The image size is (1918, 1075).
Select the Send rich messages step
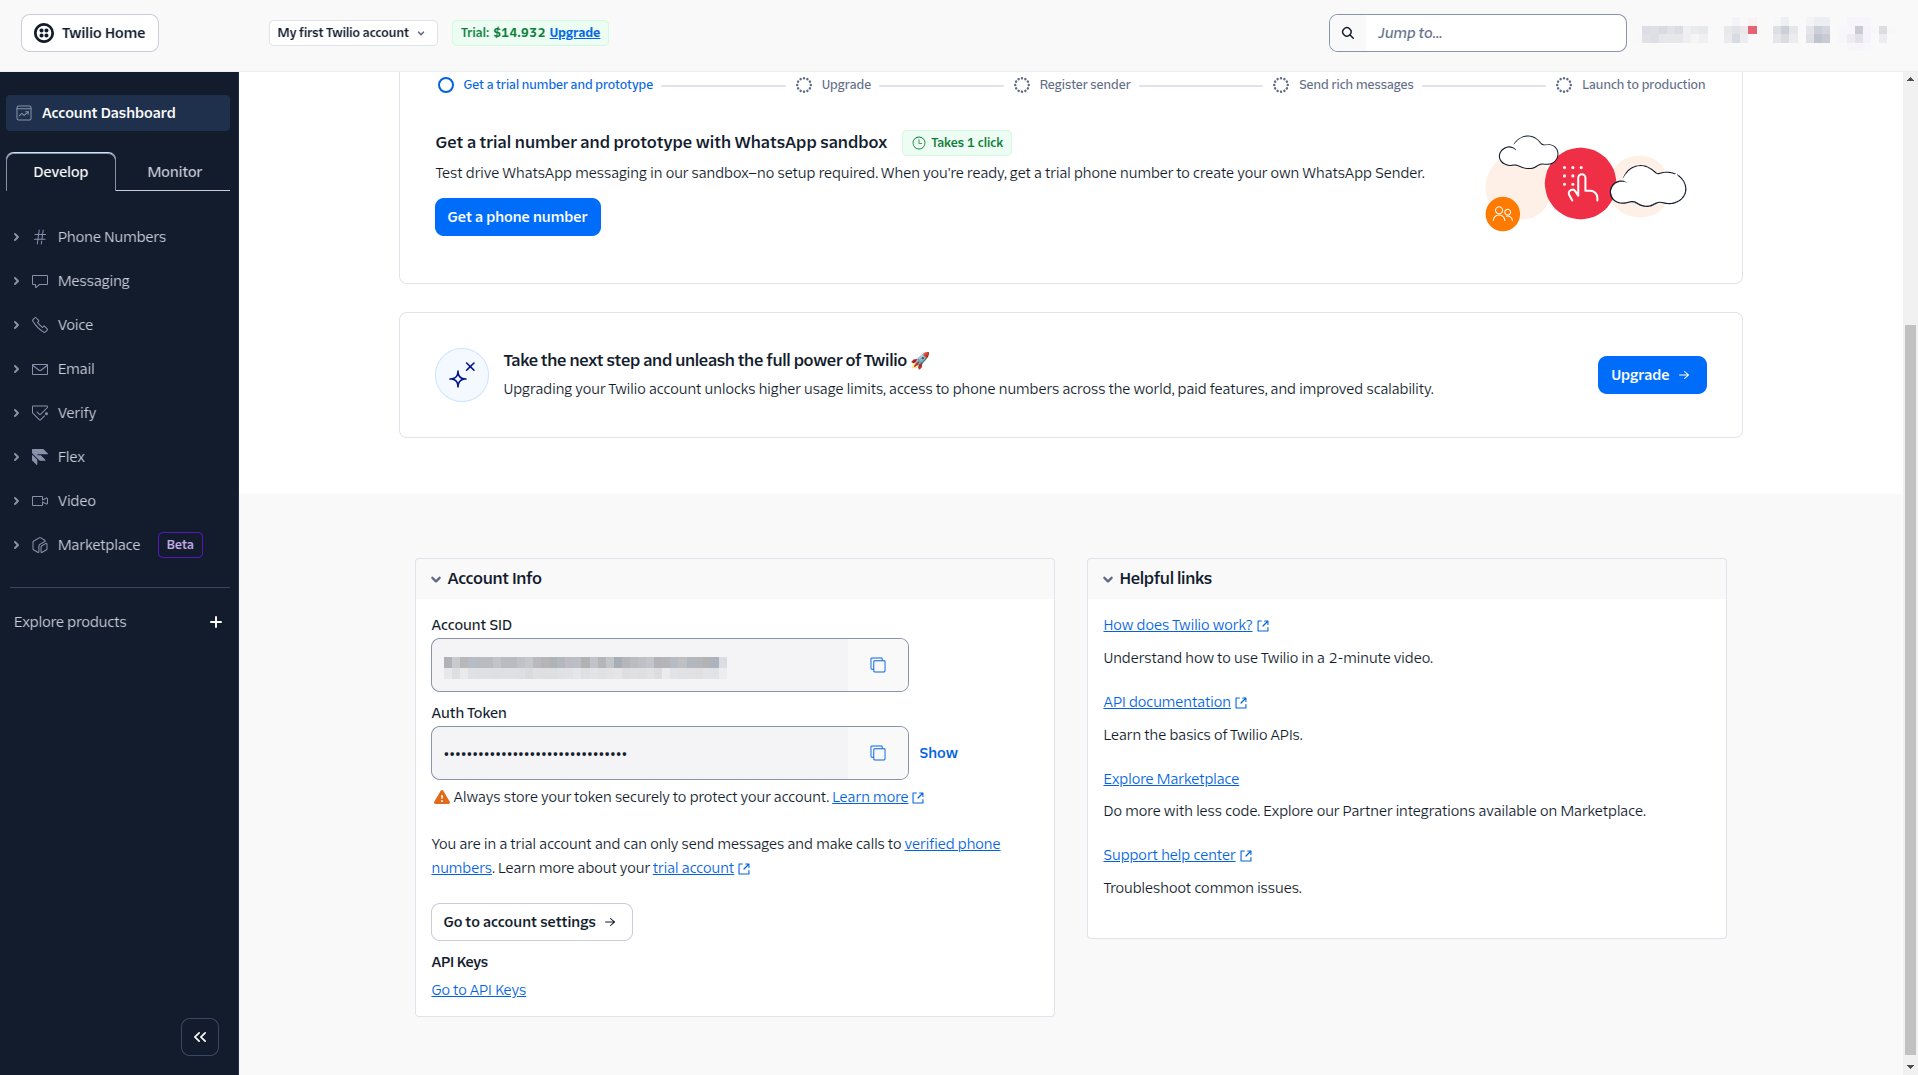point(1343,85)
